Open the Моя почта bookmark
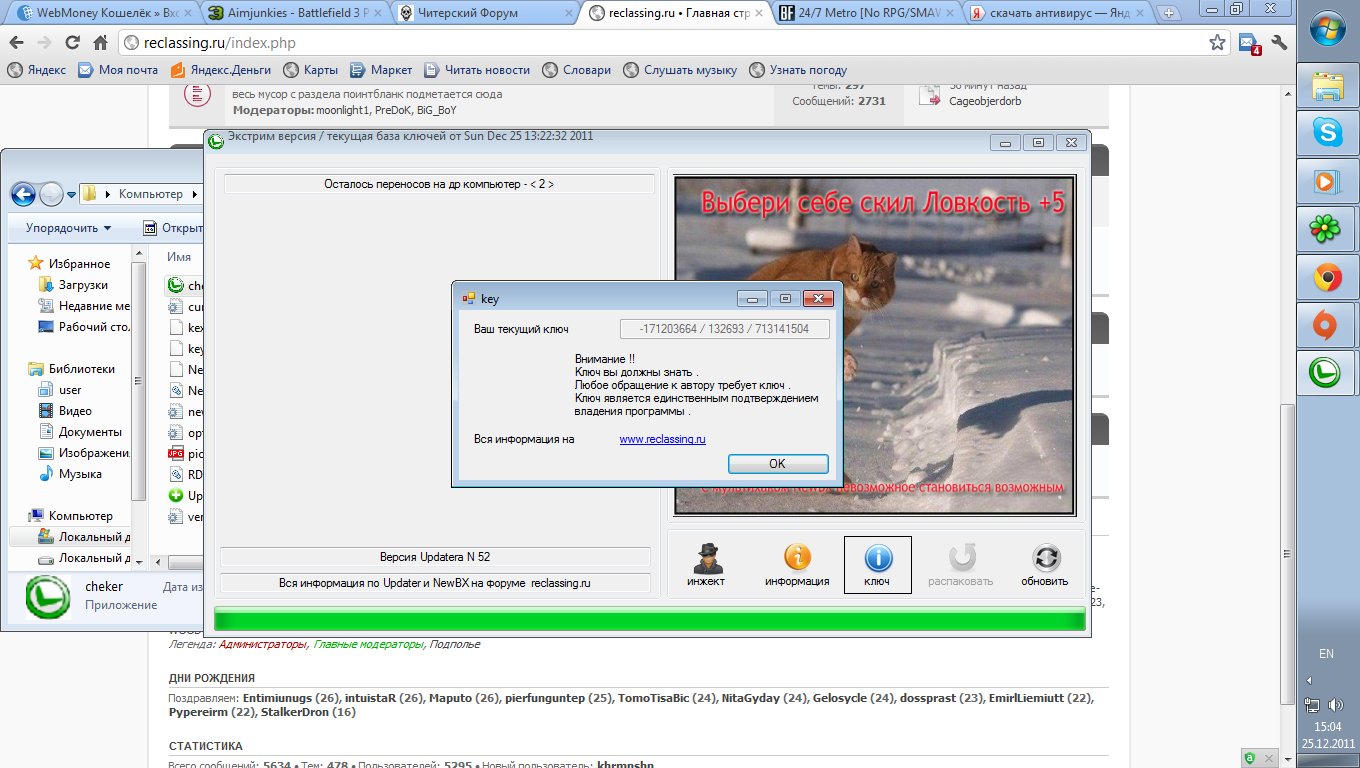 [x=118, y=70]
